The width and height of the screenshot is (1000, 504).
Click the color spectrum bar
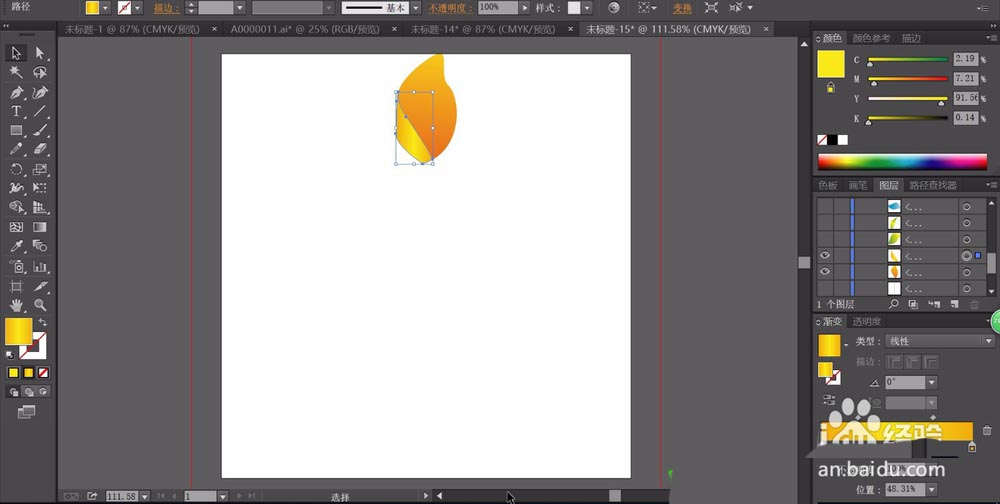902,161
